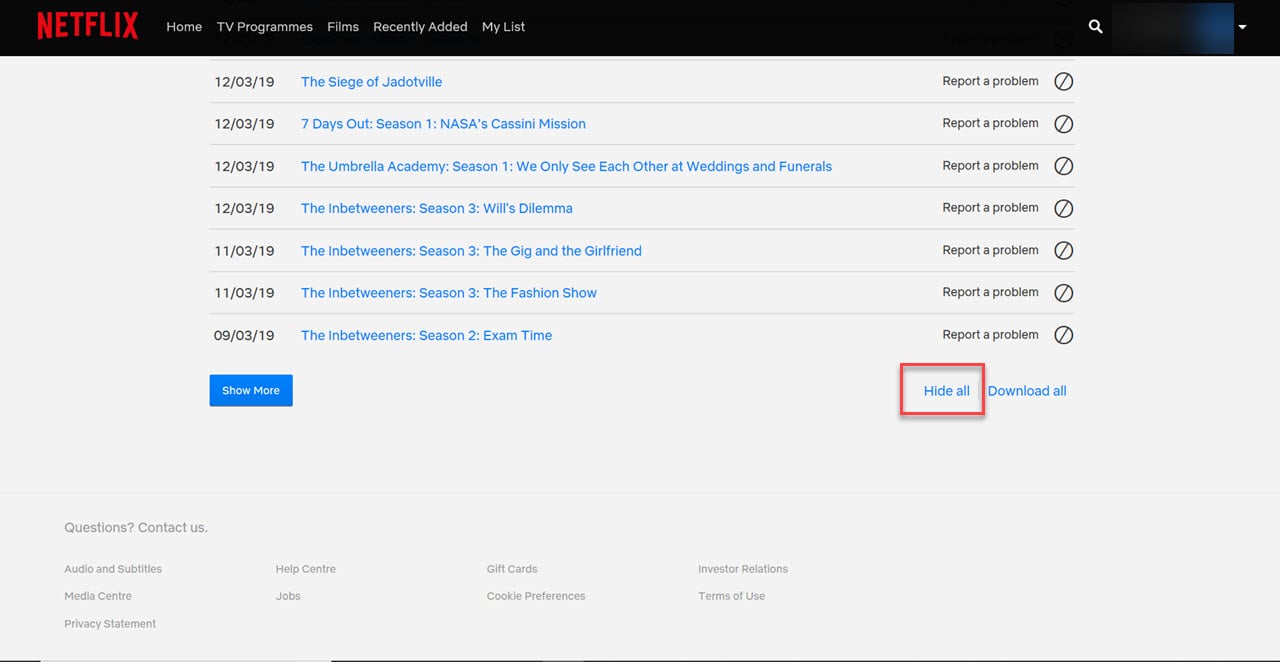The image size is (1280, 662).
Task: Report a problem for The Fashion Show
Action: tap(990, 292)
